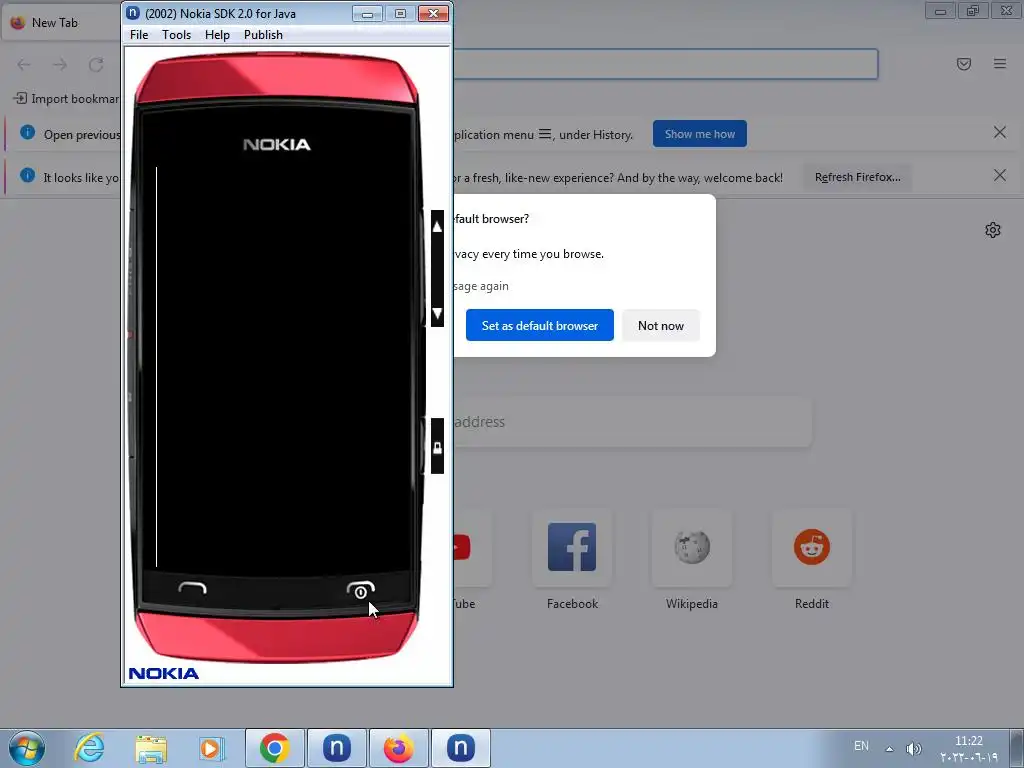1024x768 pixels.
Task: Click Import bookmarks in Firefox toolbar
Action: pos(67,99)
